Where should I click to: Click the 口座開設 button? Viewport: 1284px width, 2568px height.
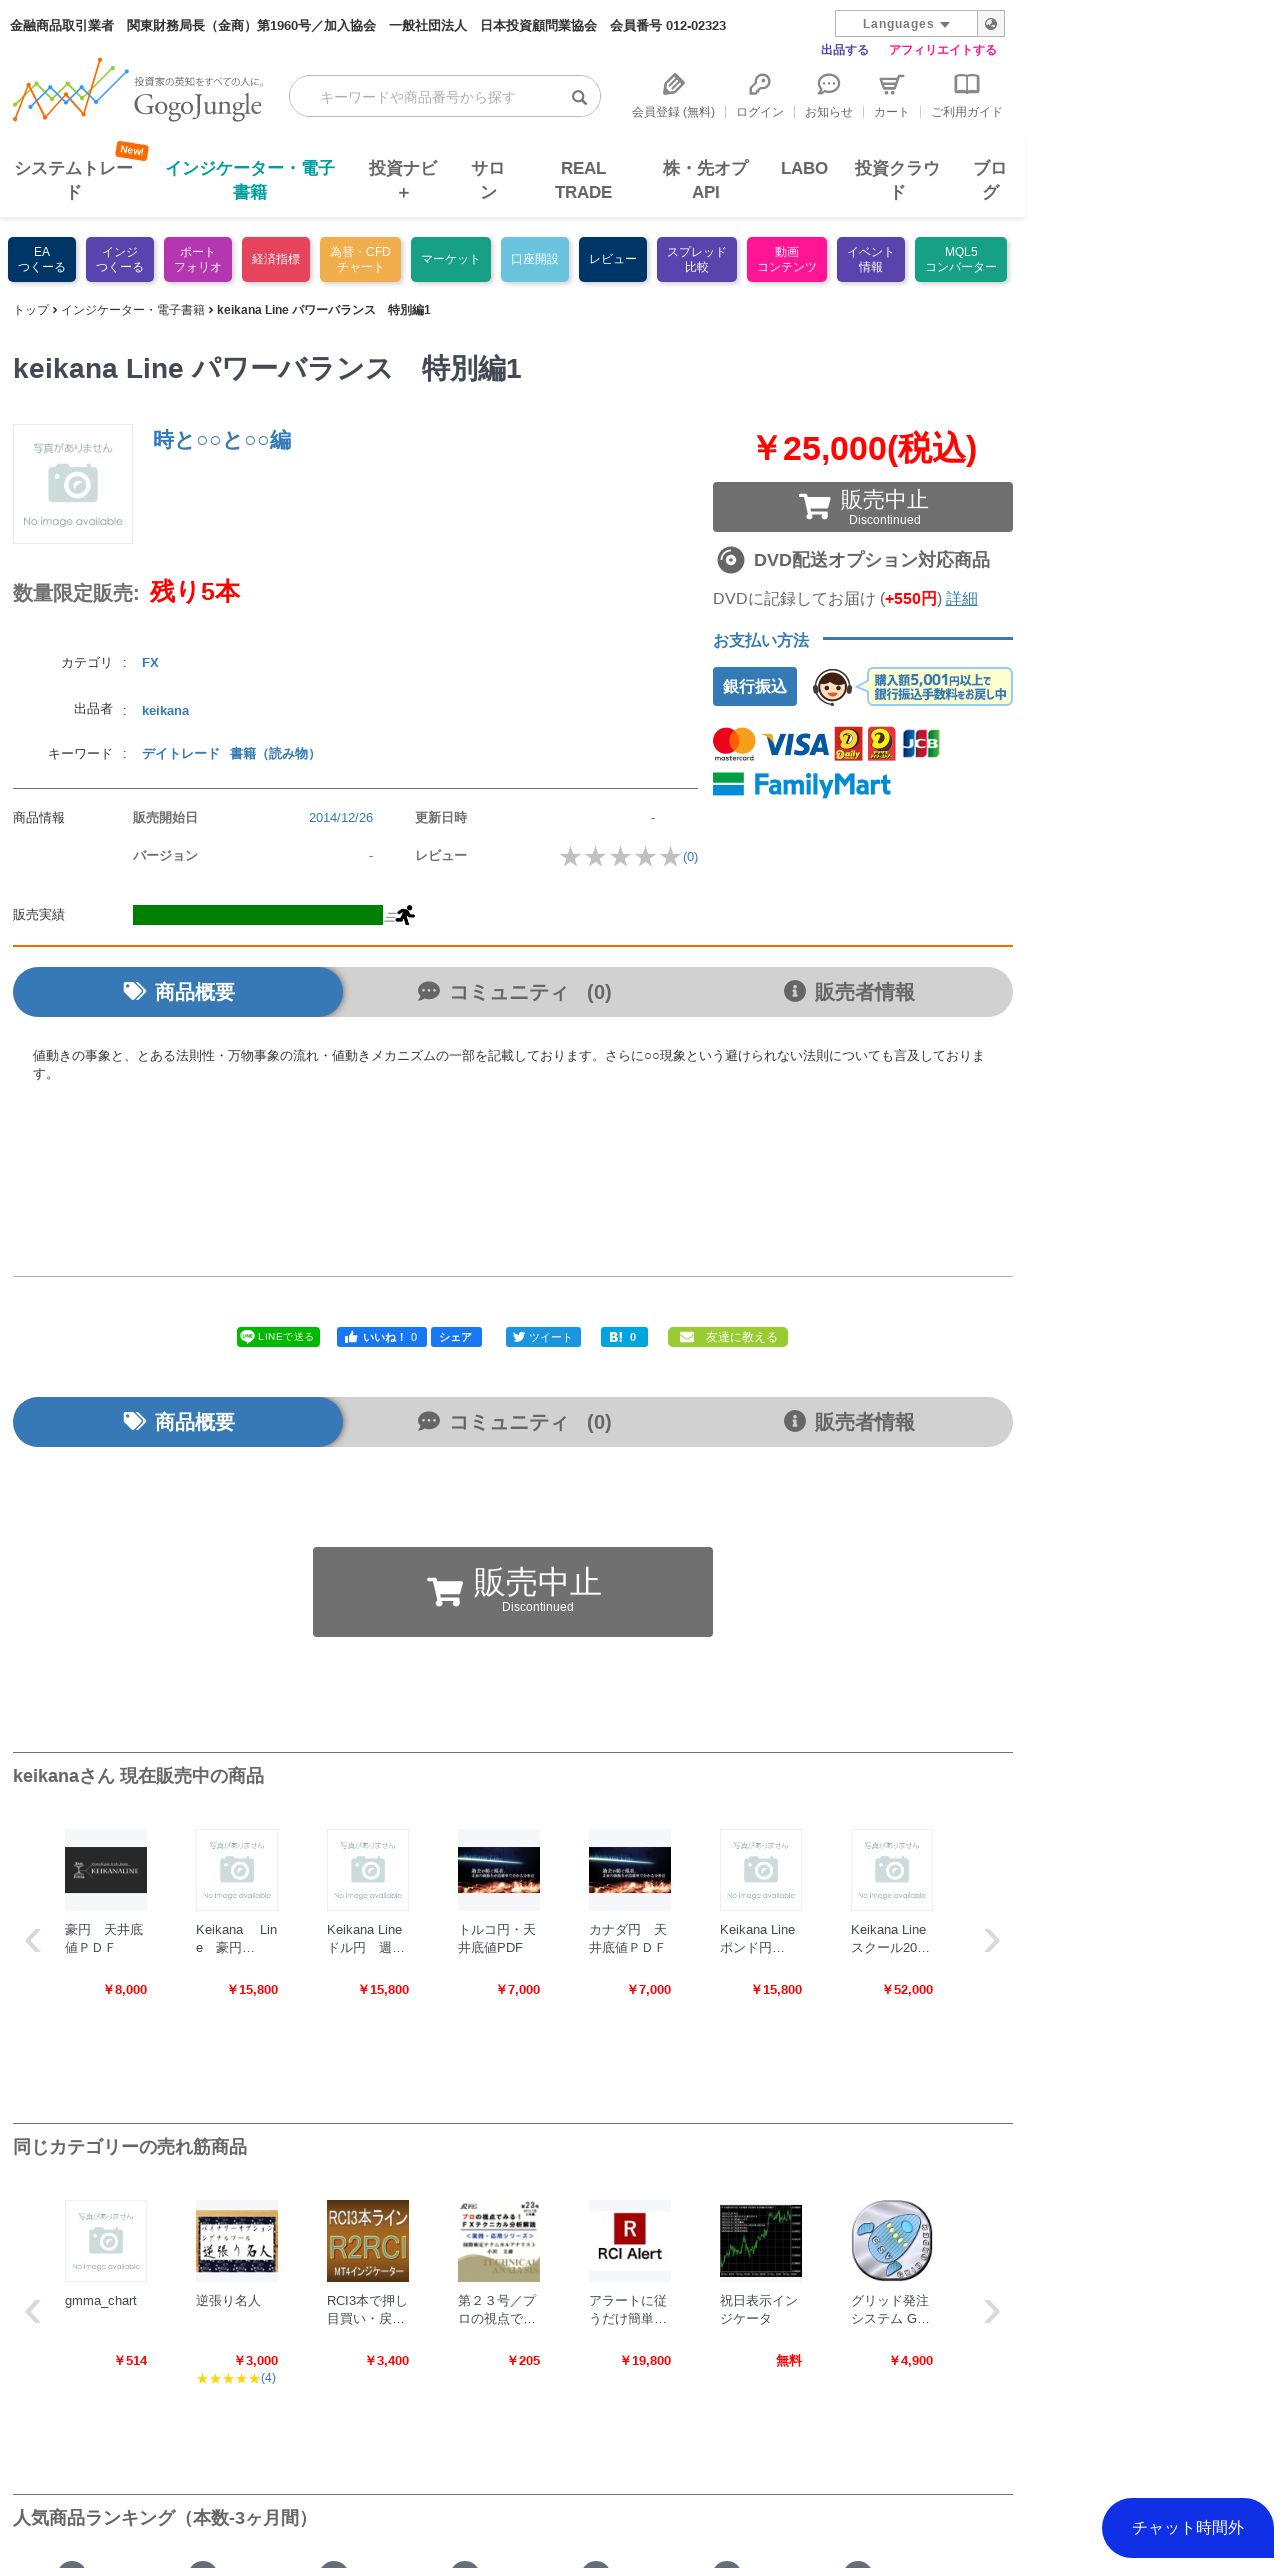coord(535,260)
